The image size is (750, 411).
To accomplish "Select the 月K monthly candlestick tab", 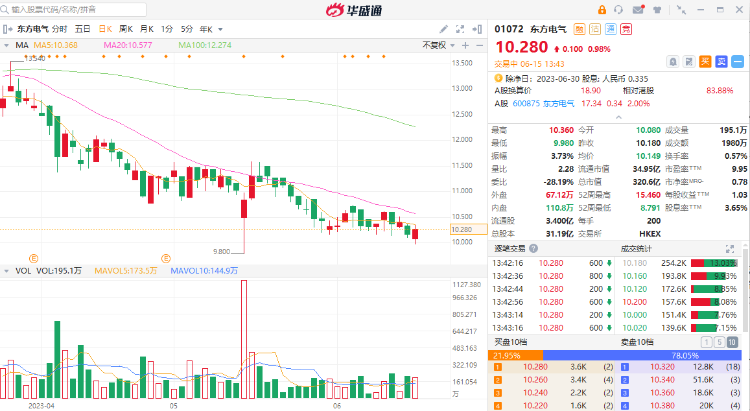I will [x=146, y=29].
